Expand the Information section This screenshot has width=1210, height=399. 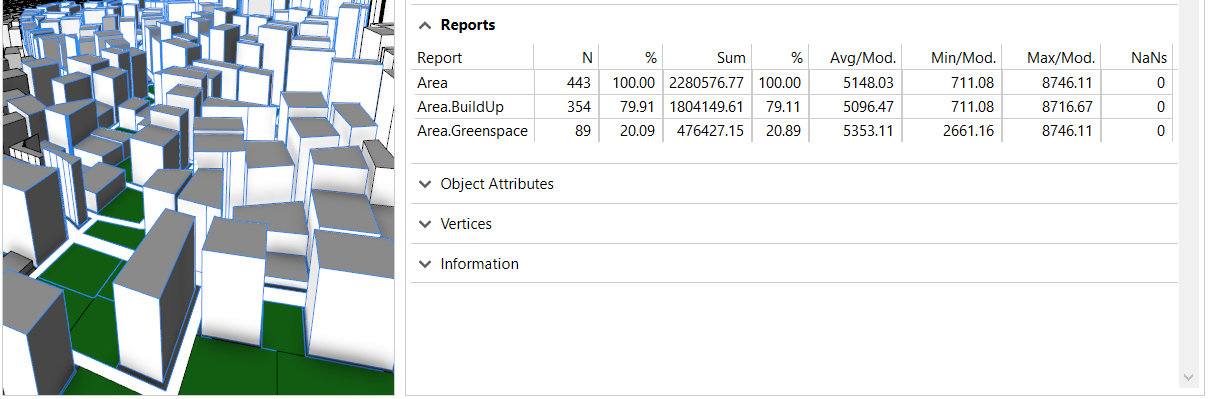point(425,264)
